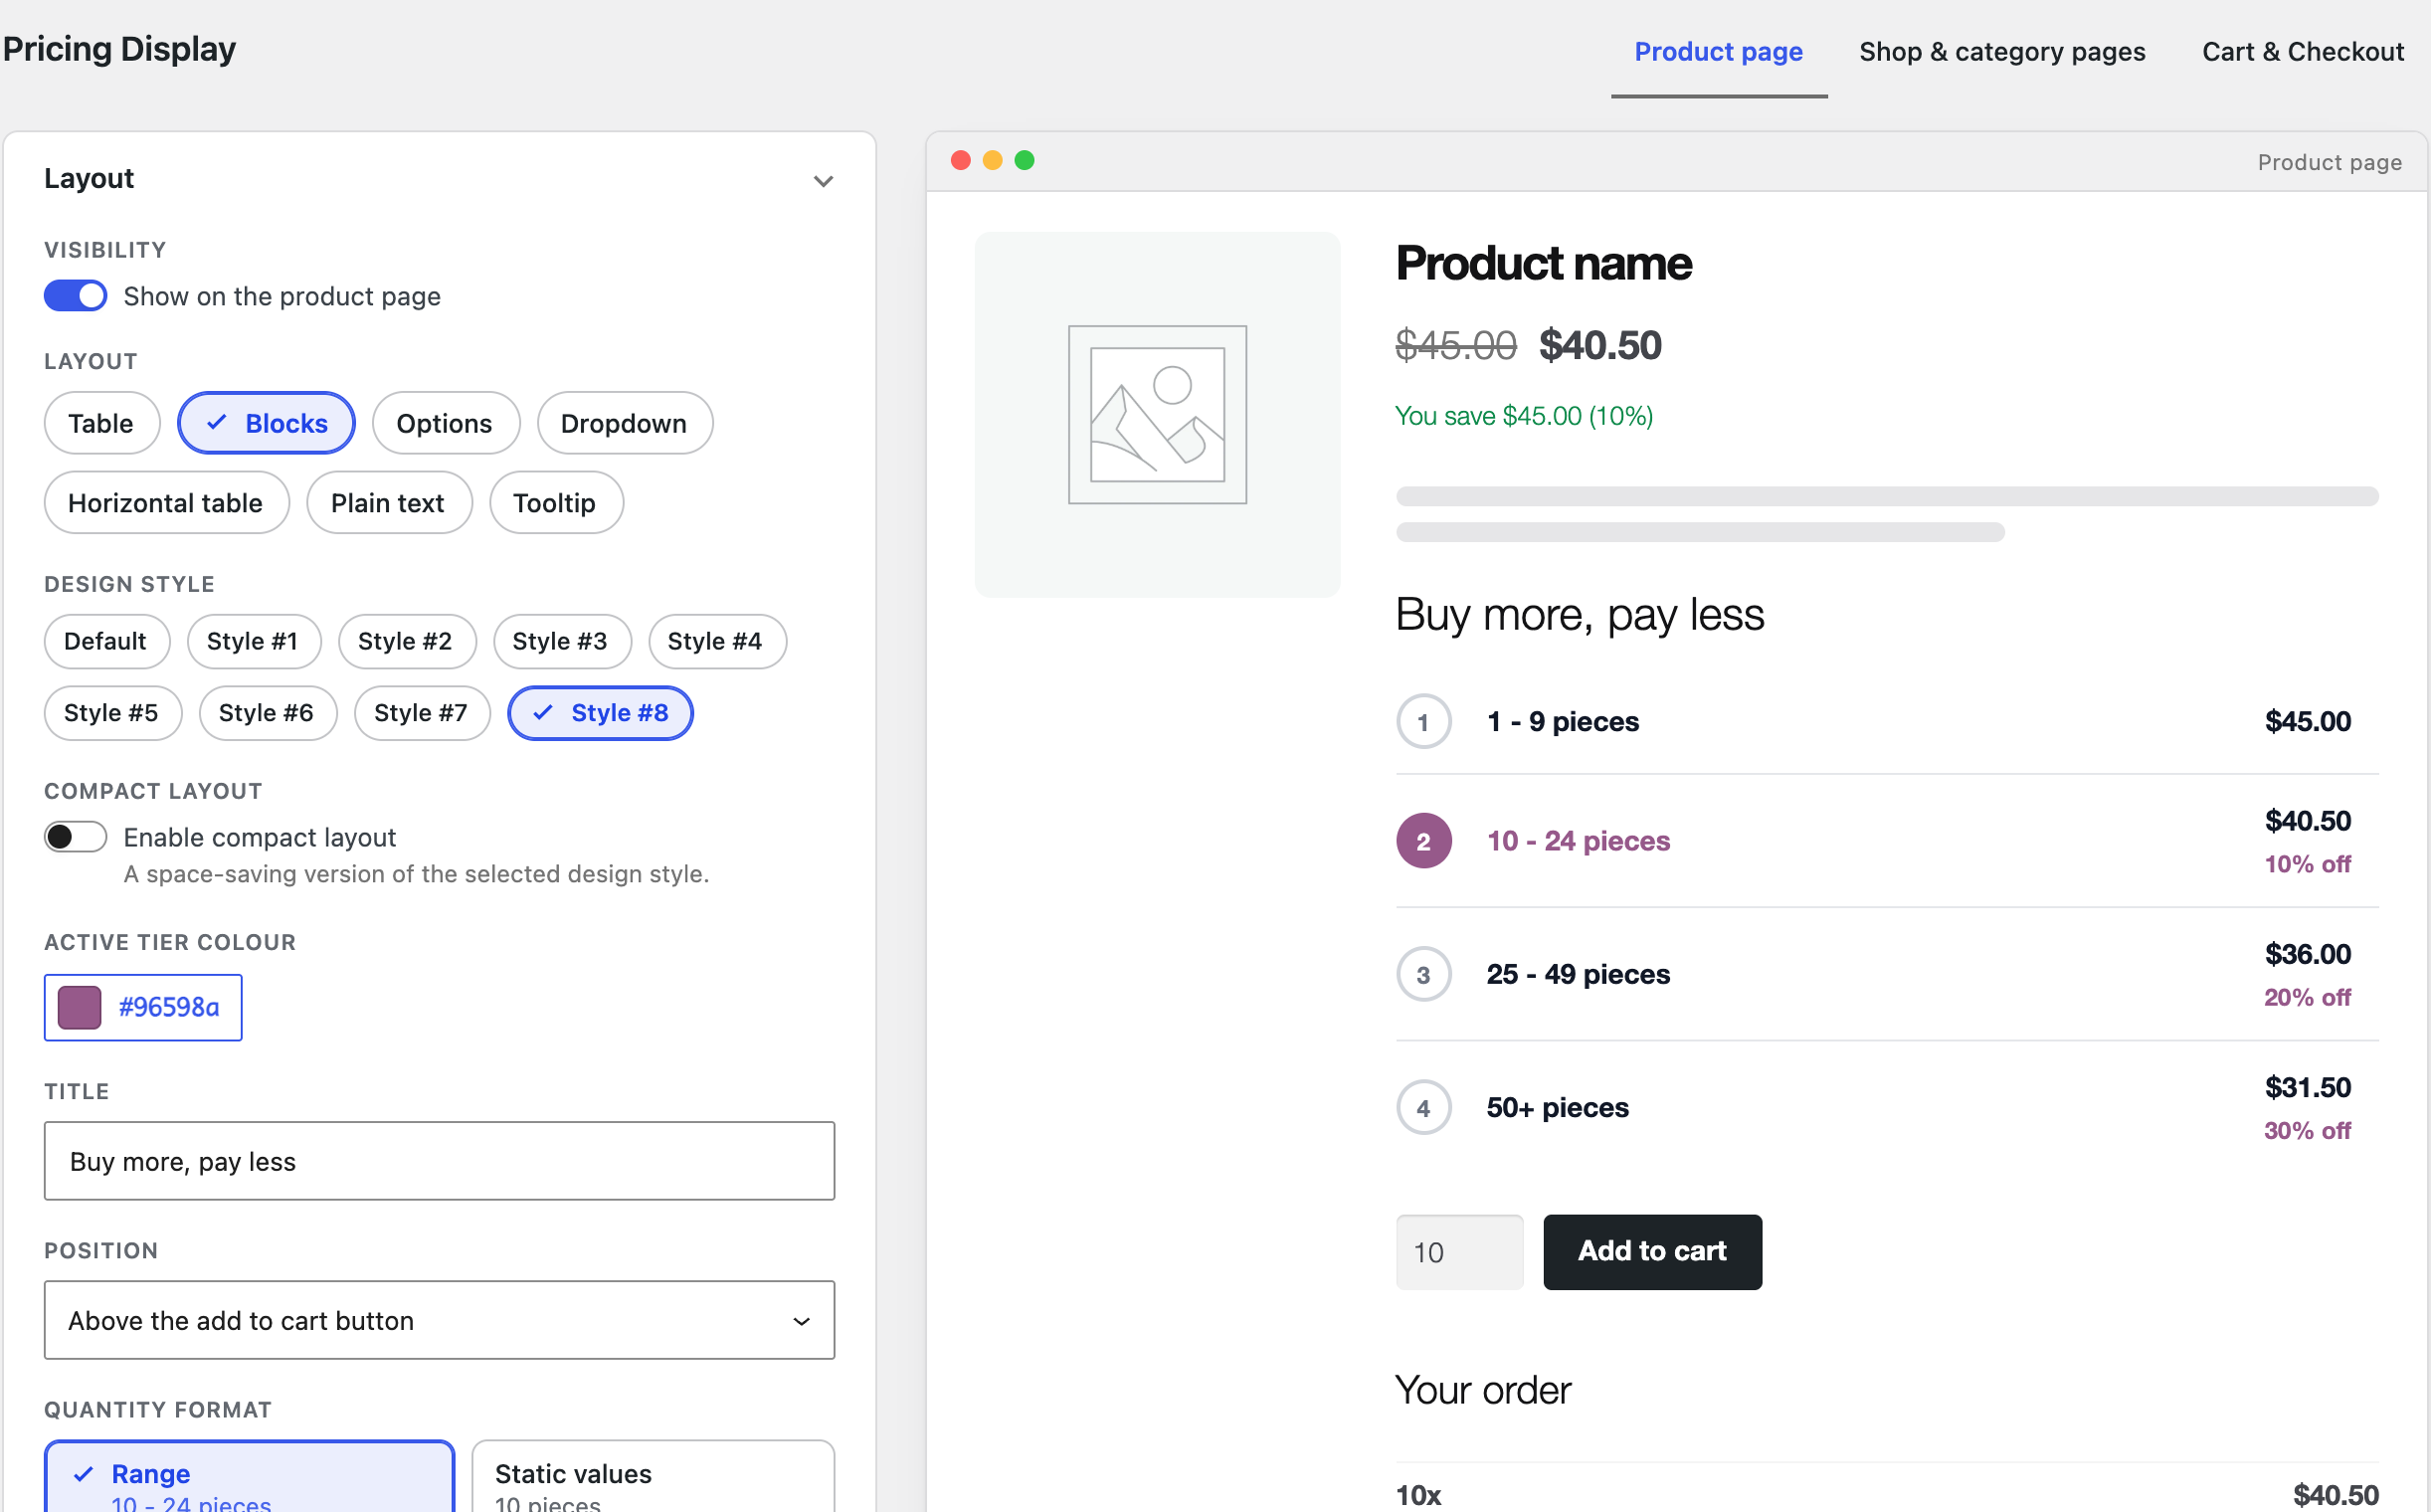Select Range quantity format

tap(249, 1478)
